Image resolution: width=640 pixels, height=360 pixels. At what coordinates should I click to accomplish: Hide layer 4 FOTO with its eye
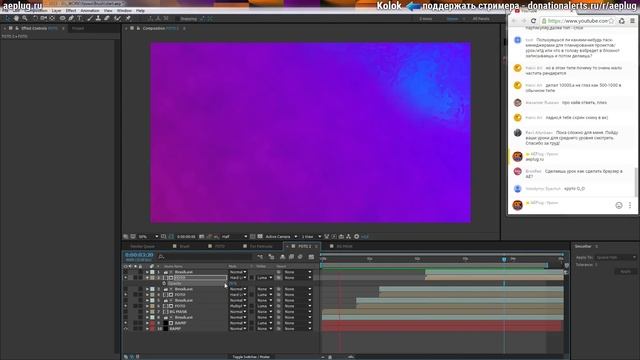point(126,295)
